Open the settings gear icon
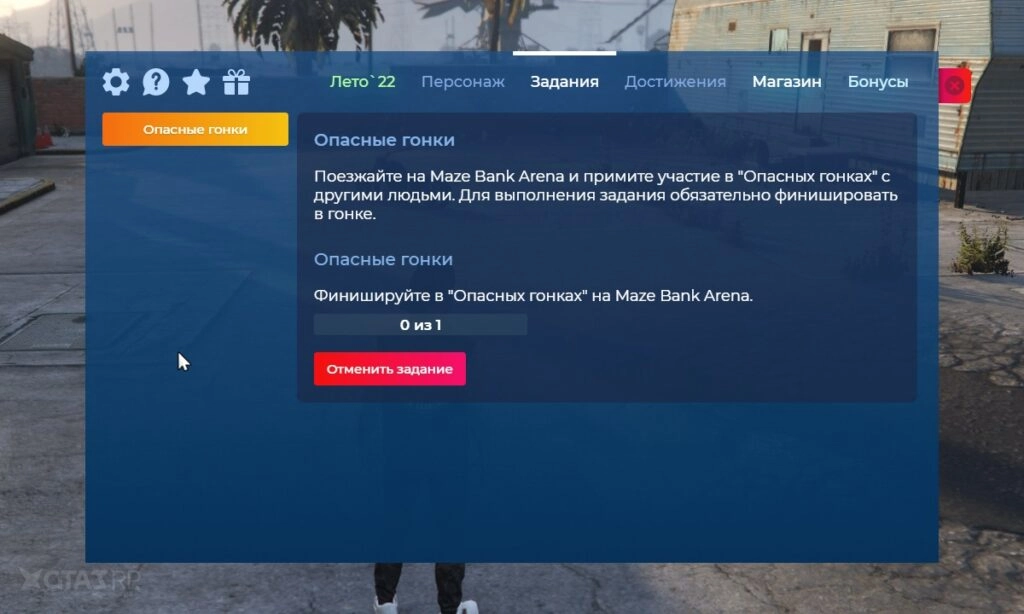The image size is (1024, 614). point(115,83)
